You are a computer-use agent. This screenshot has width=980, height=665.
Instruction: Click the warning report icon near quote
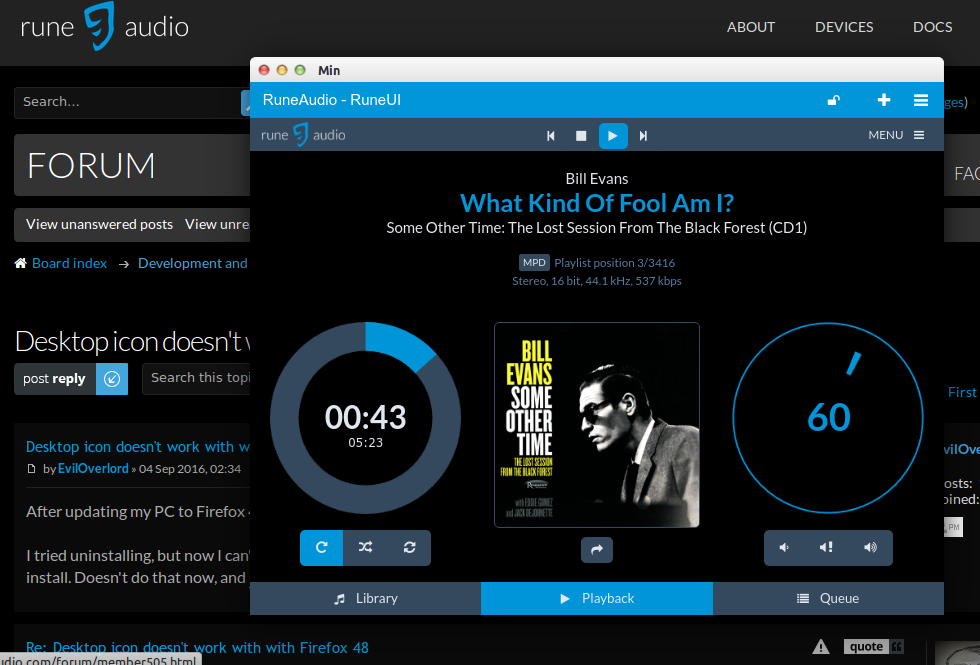[821, 646]
